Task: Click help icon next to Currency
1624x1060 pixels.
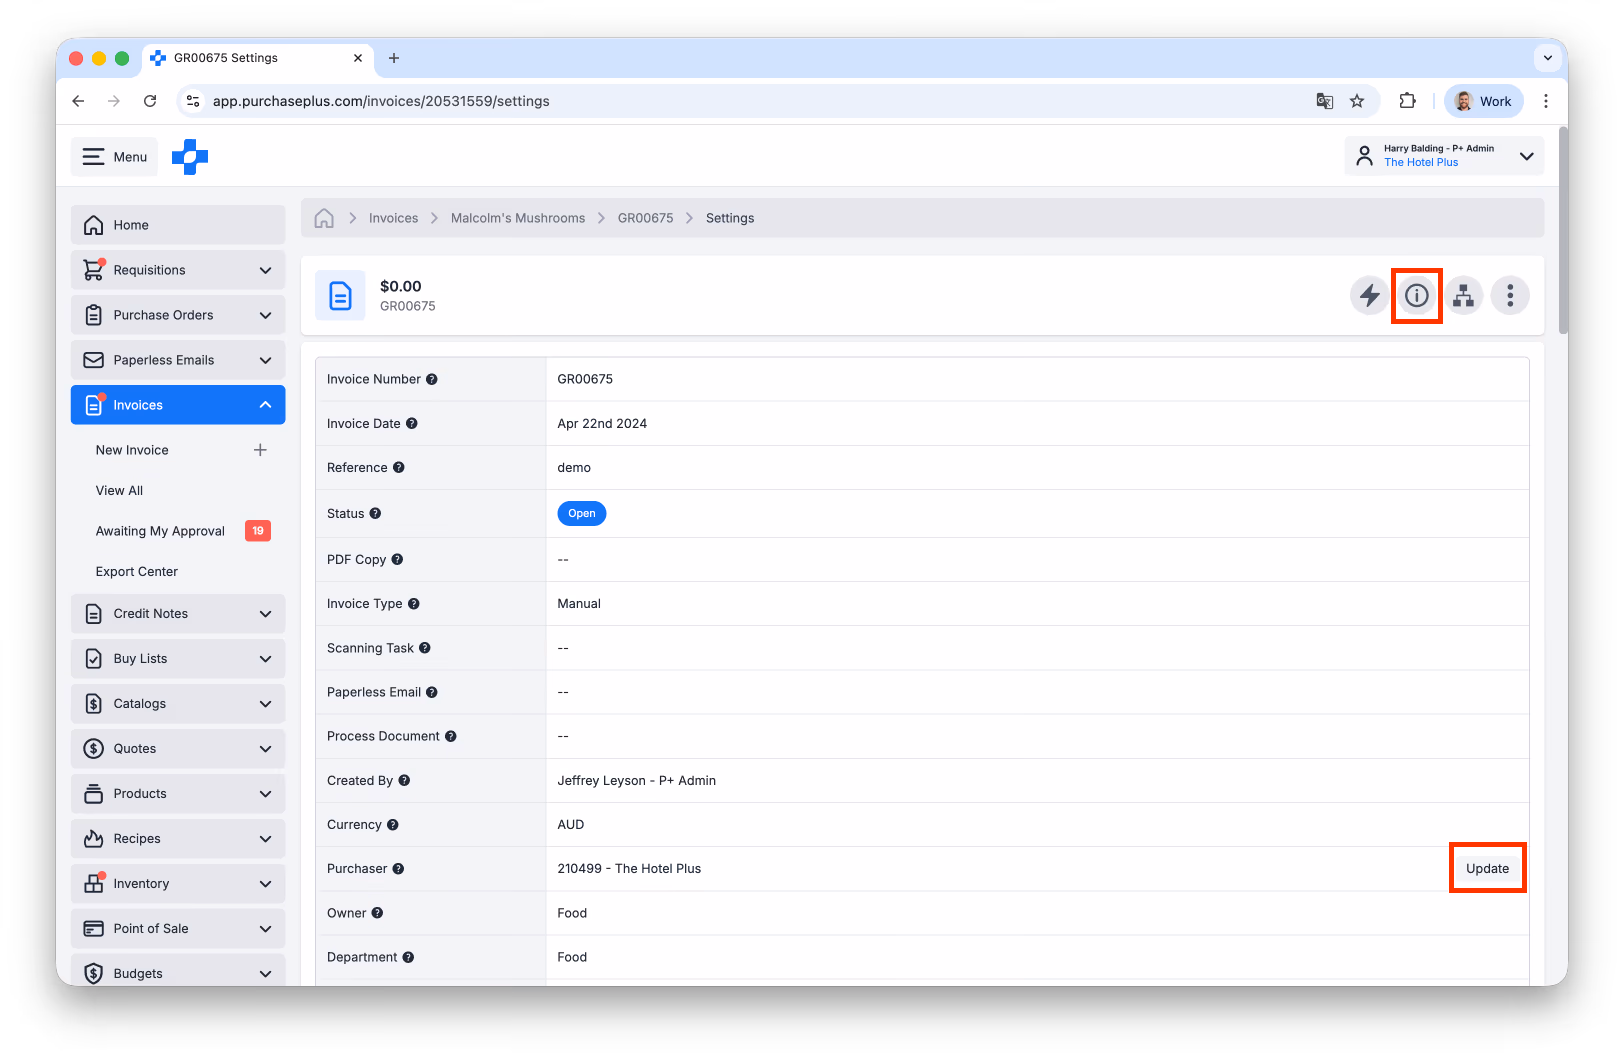Action: pyautogui.click(x=393, y=825)
